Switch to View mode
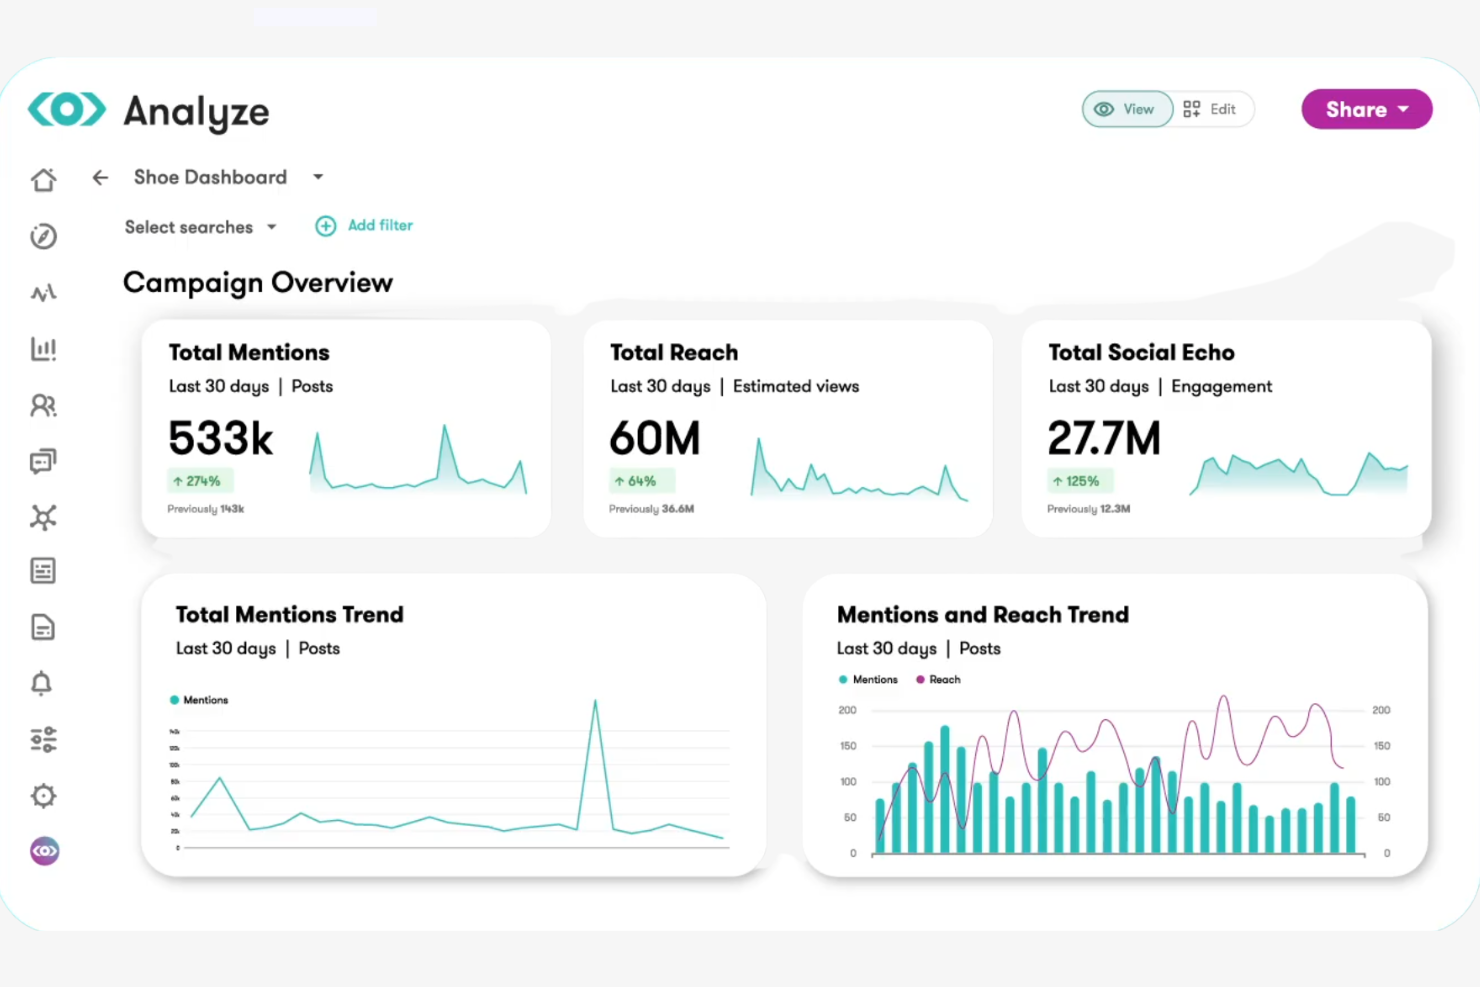 (1127, 109)
